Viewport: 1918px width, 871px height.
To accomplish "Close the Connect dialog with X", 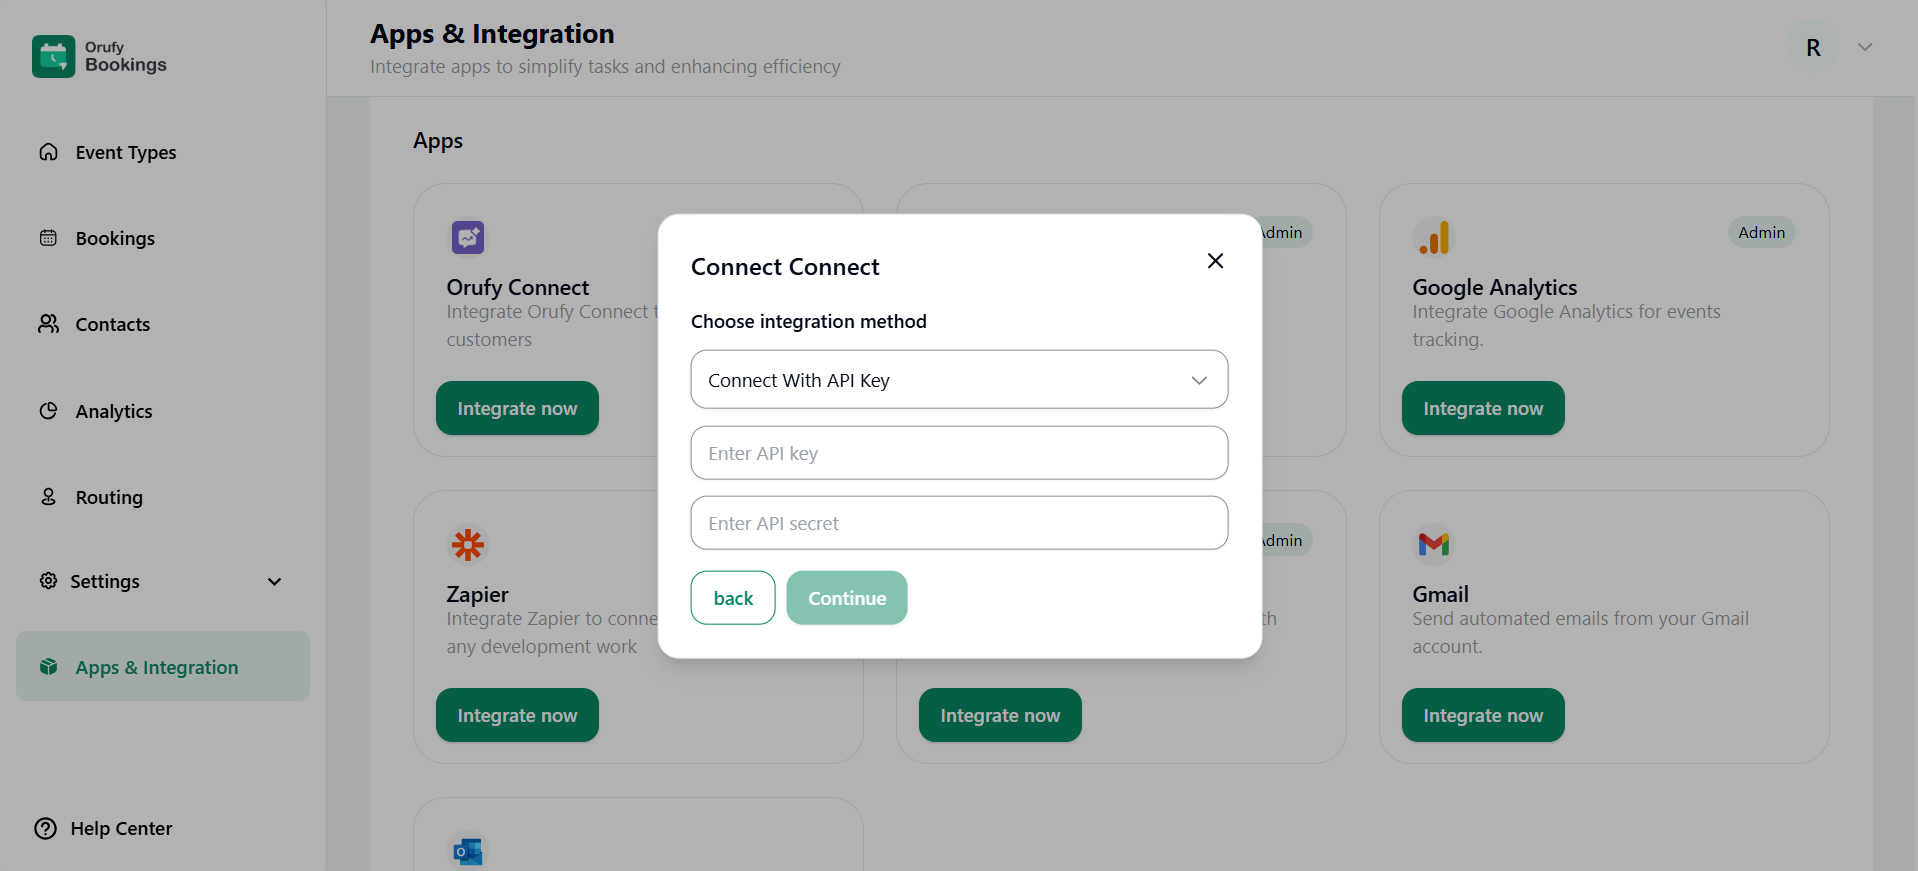I will pos(1215,261).
